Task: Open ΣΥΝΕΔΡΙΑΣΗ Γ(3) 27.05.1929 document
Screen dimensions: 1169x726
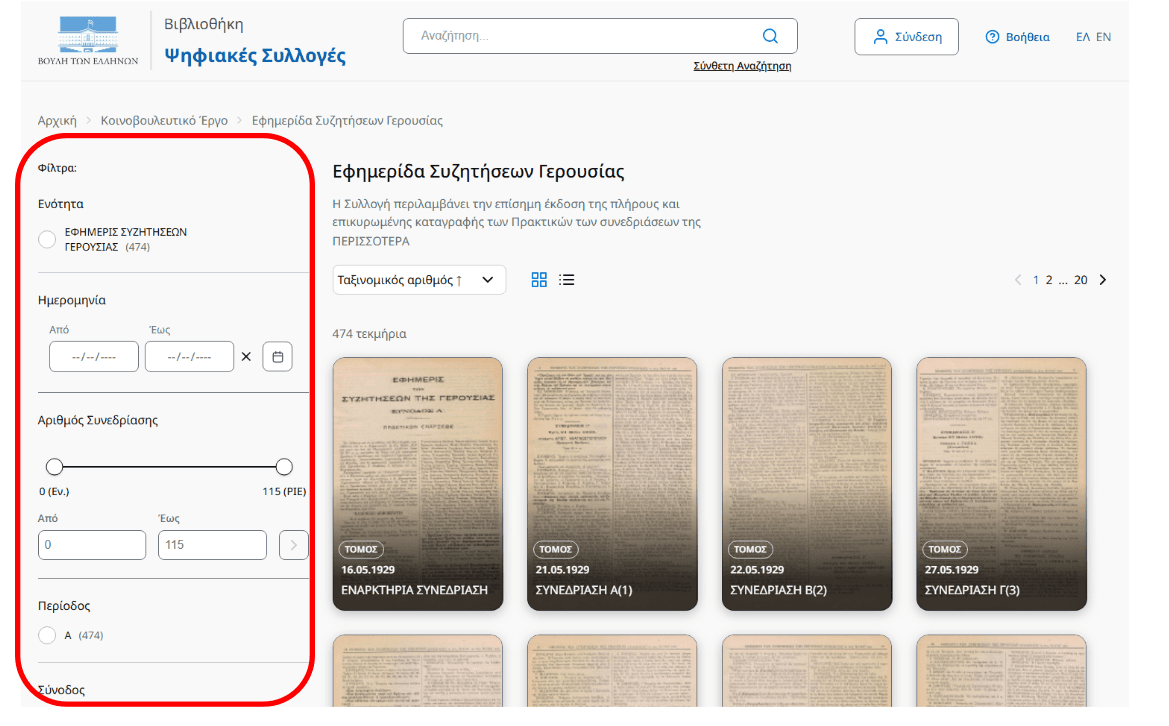Action: click(1001, 484)
